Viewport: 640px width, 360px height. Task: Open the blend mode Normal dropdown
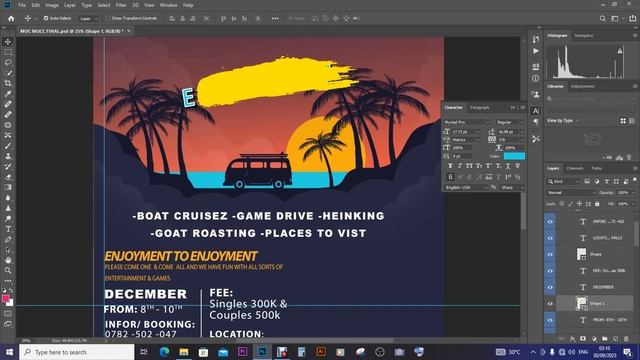click(571, 192)
